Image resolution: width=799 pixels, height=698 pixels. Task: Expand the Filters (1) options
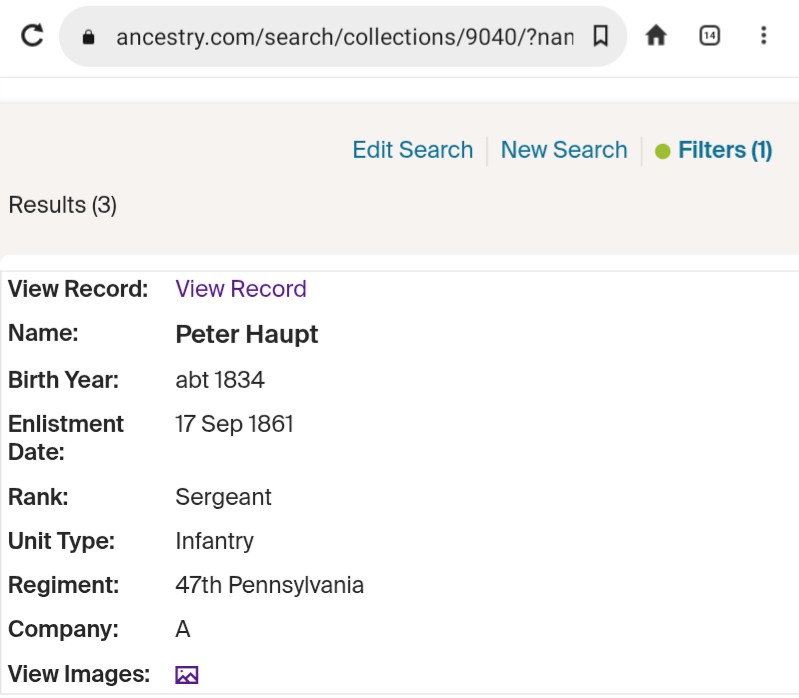click(x=714, y=150)
